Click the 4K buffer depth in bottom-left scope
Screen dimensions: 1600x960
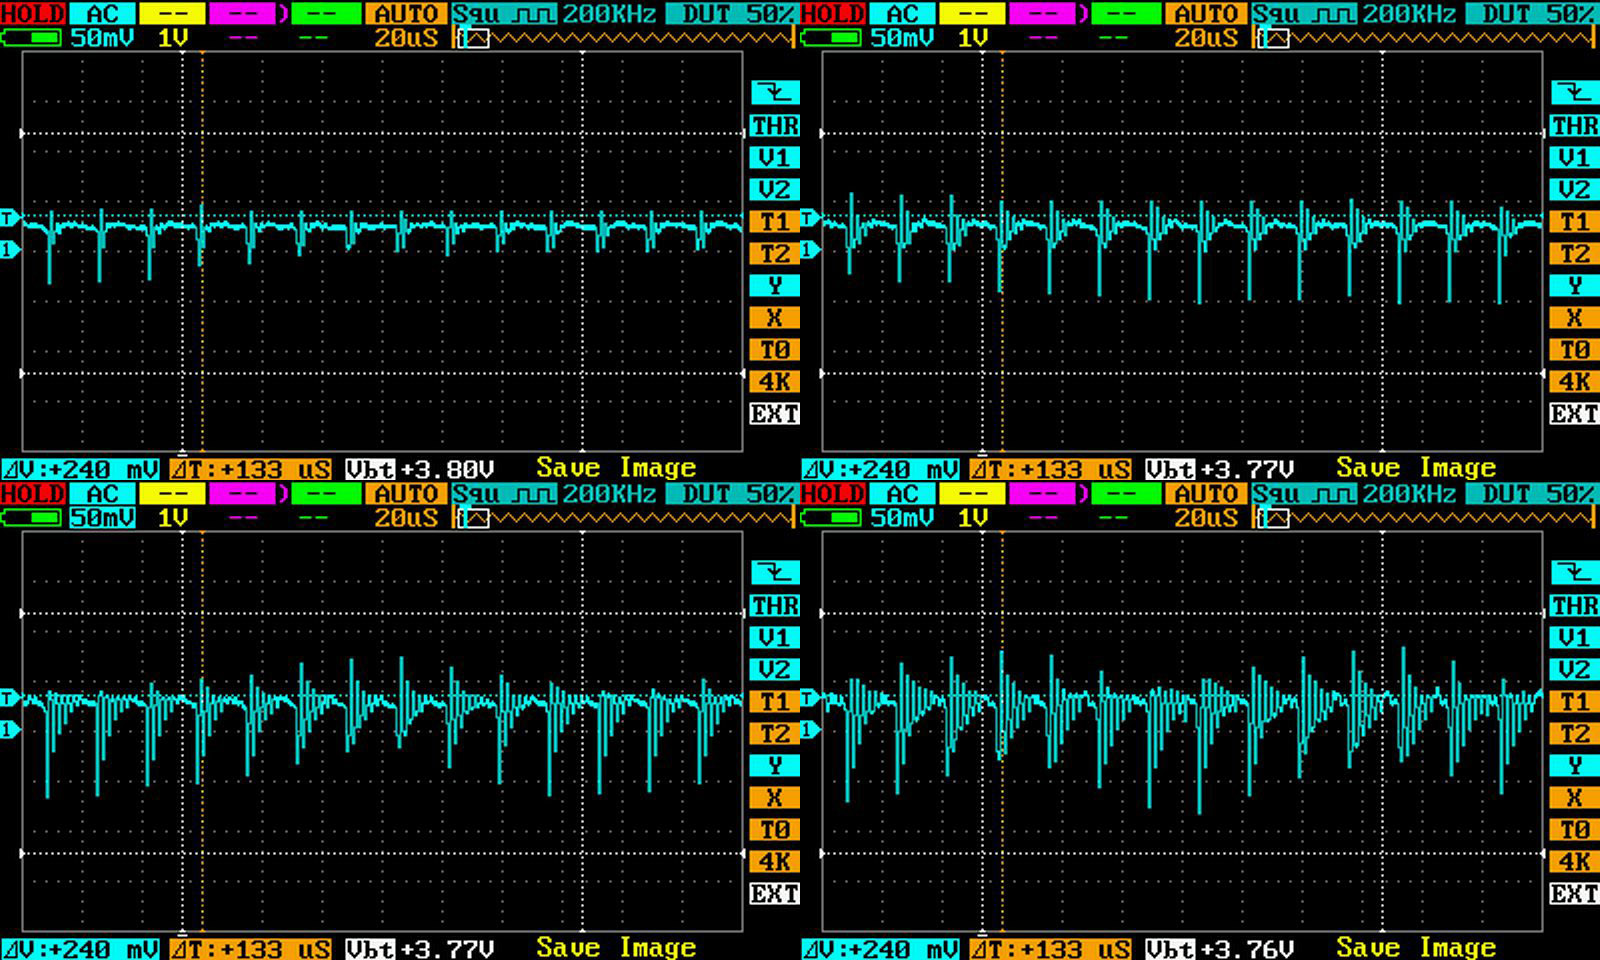click(x=774, y=861)
